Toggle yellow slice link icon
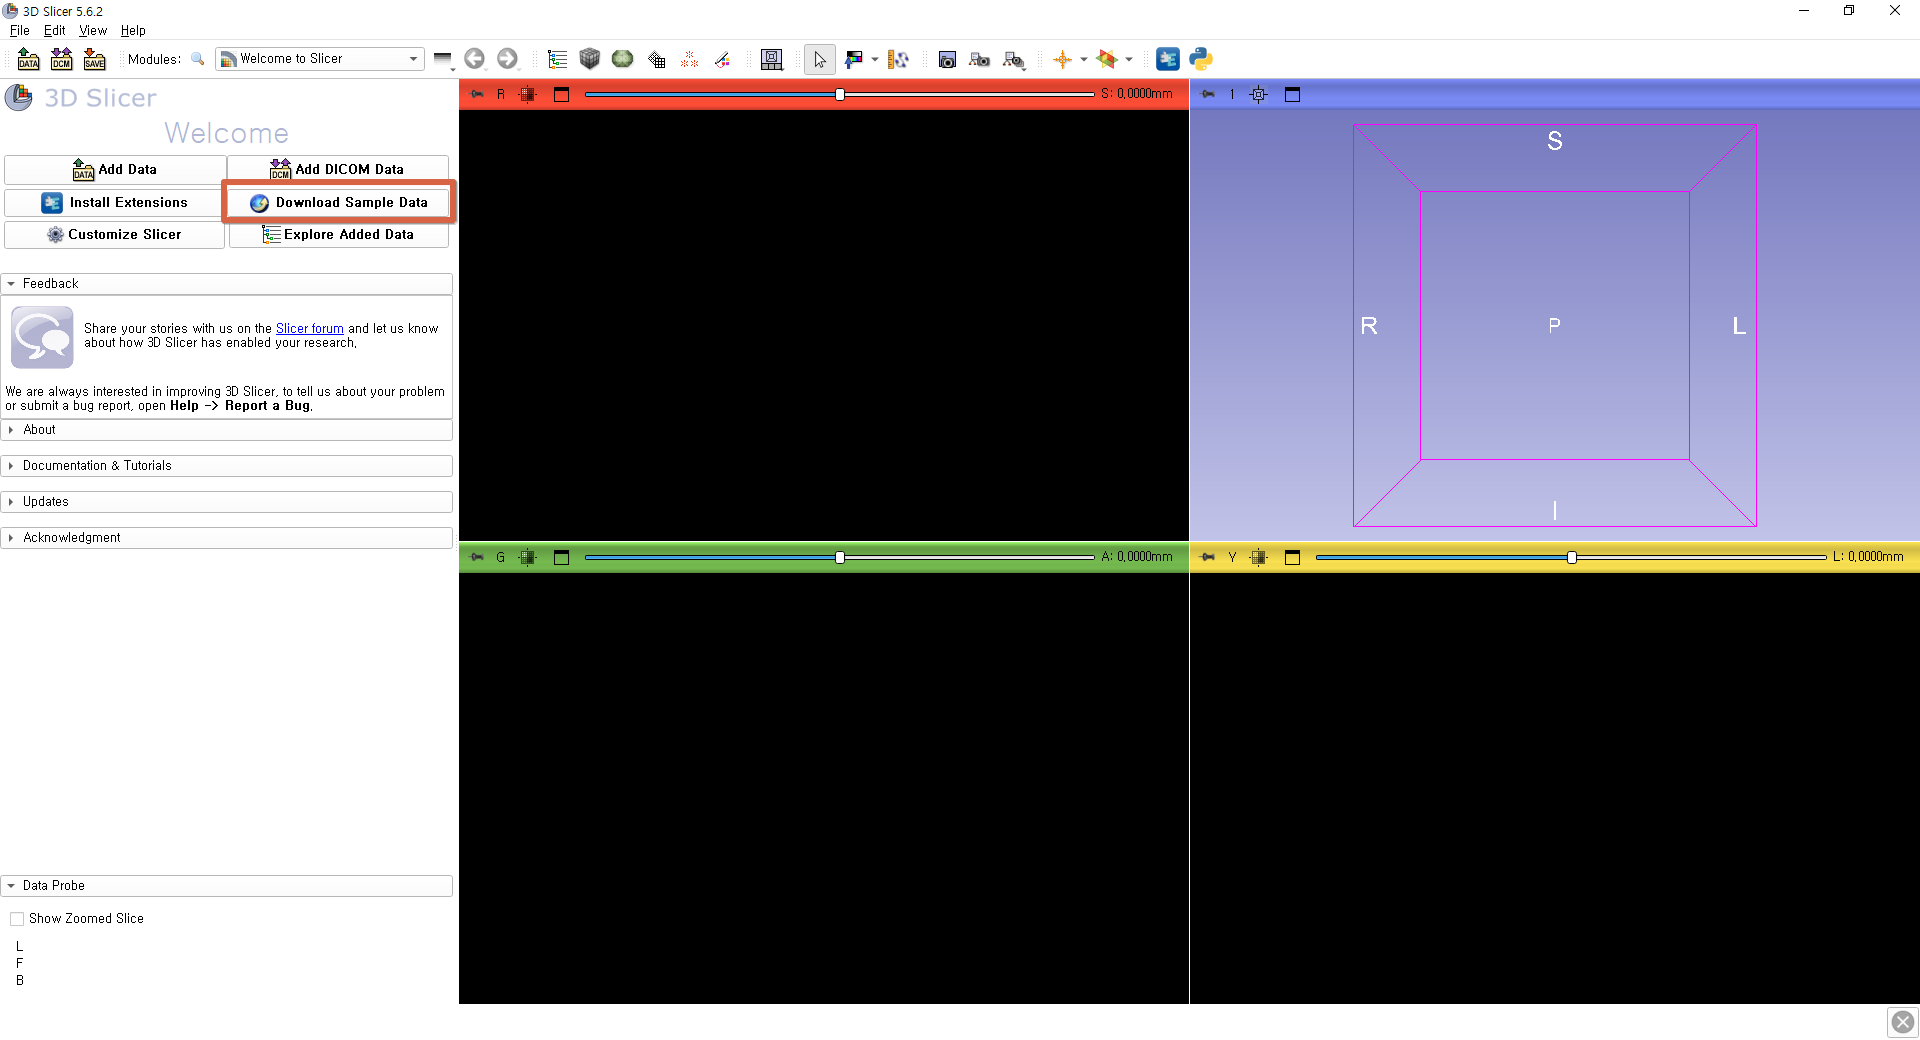The height and width of the screenshot is (1040, 1920). (x=1259, y=557)
